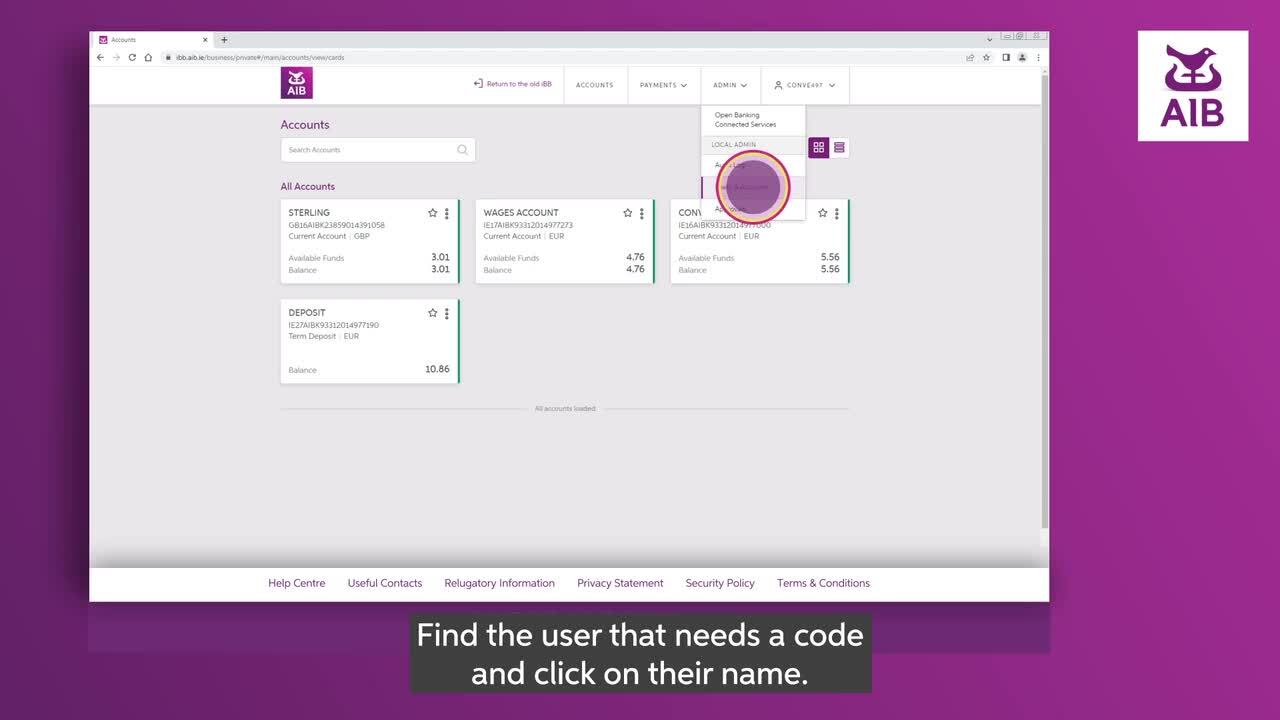Screen dimensions: 1280x720
Task: Switch to list view of accounts
Action: (x=839, y=148)
